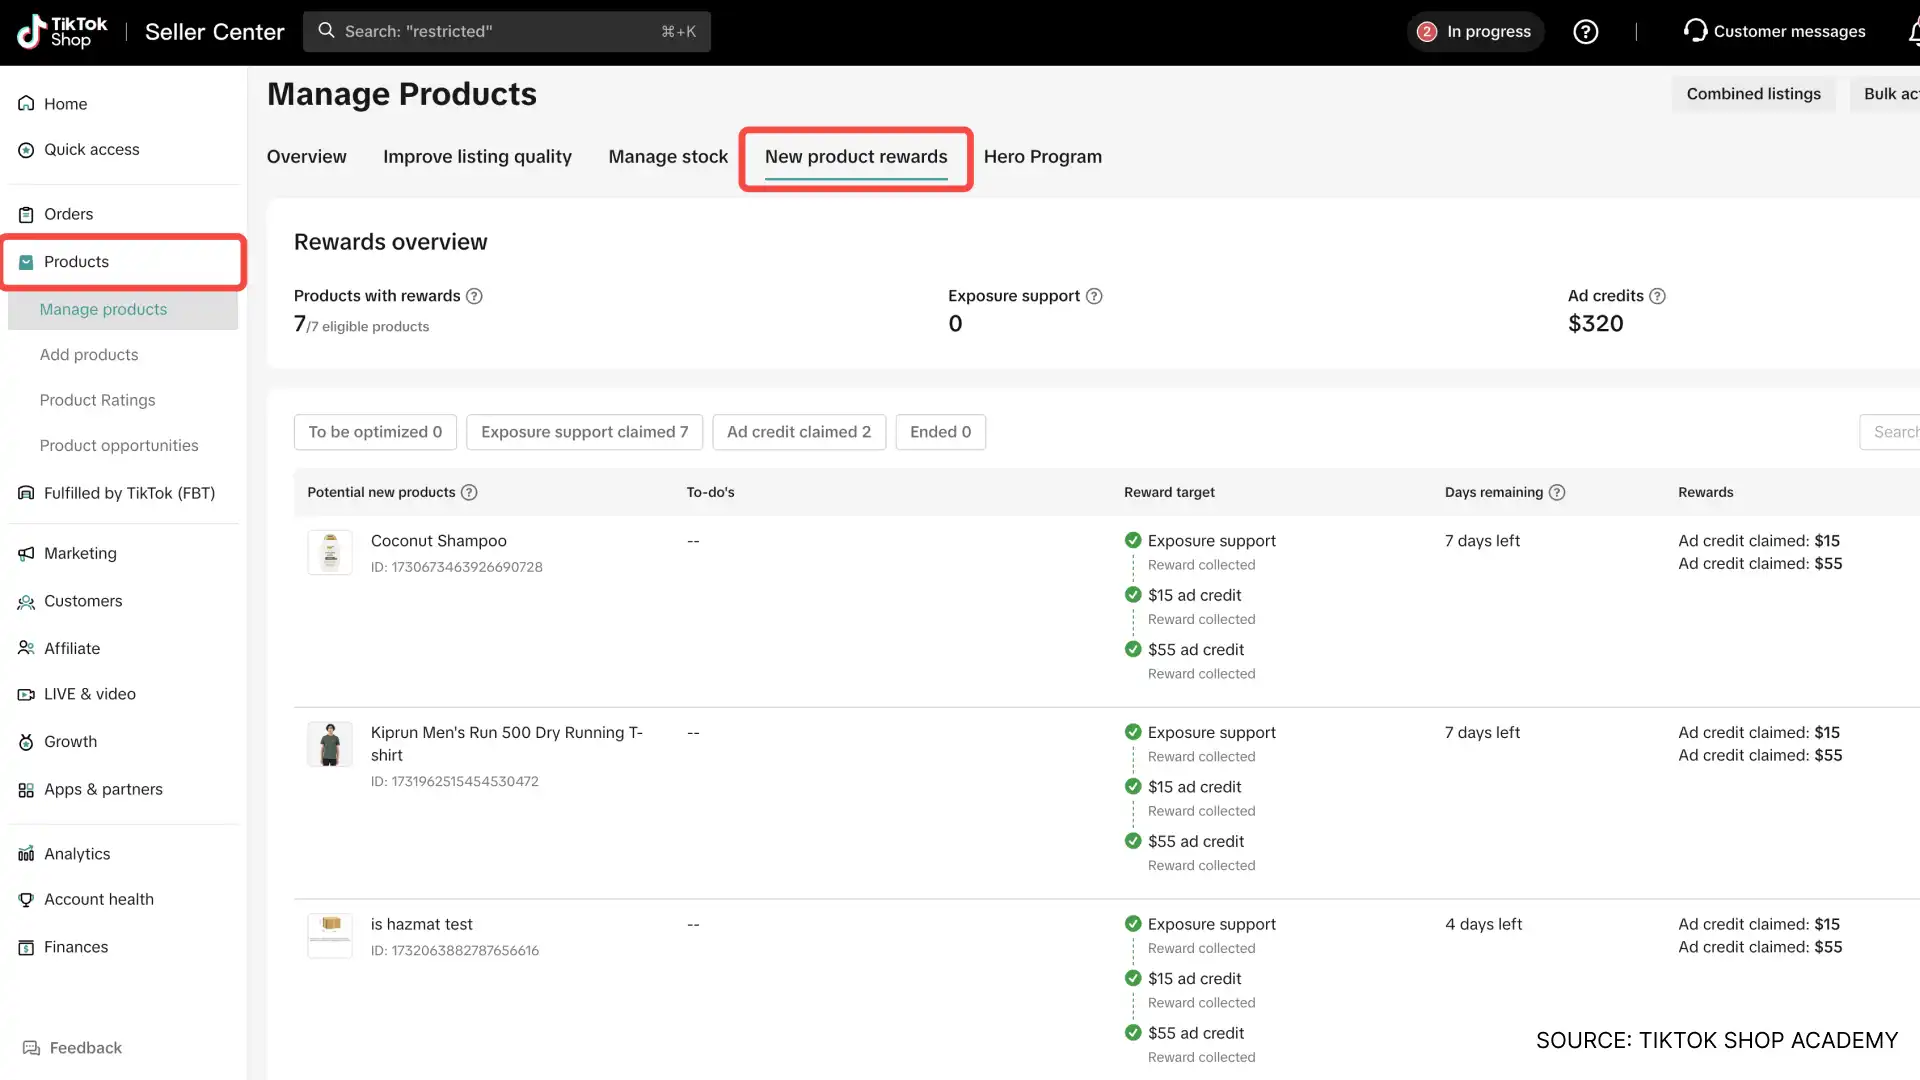The image size is (1920, 1080).
Task: Switch to the Hero Program tab
Action: pos(1043,157)
